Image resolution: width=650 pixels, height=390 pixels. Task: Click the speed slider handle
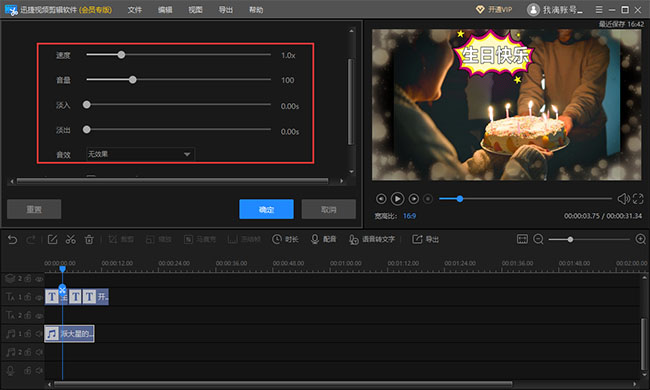121,55
